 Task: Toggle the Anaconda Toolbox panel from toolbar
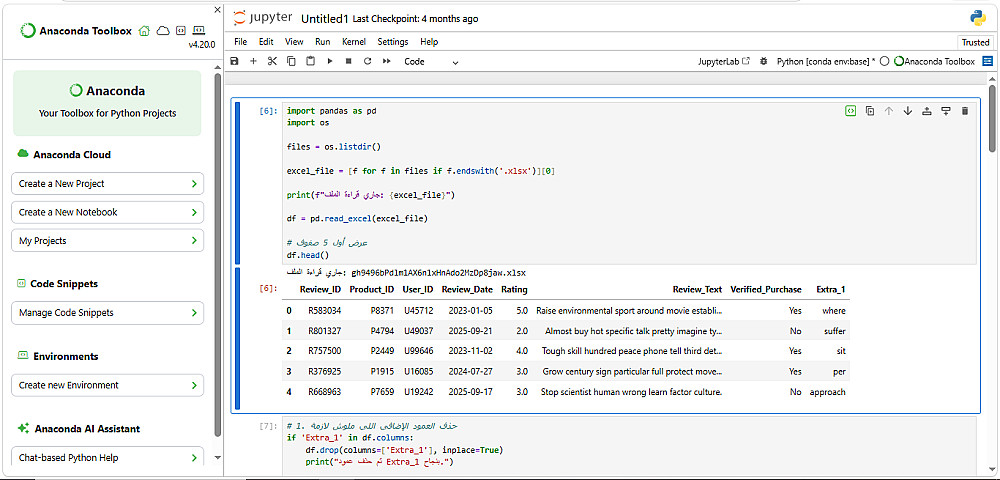coord(934,61)
